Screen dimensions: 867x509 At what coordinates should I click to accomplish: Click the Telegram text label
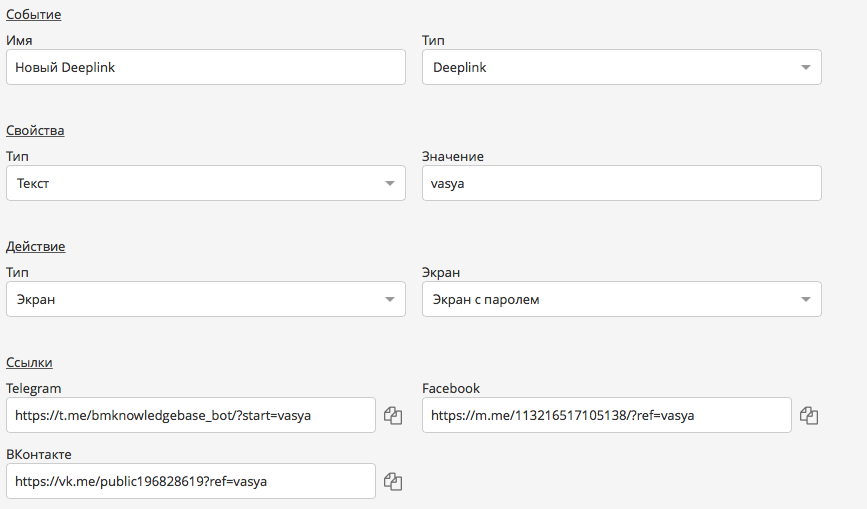point(34,388)
